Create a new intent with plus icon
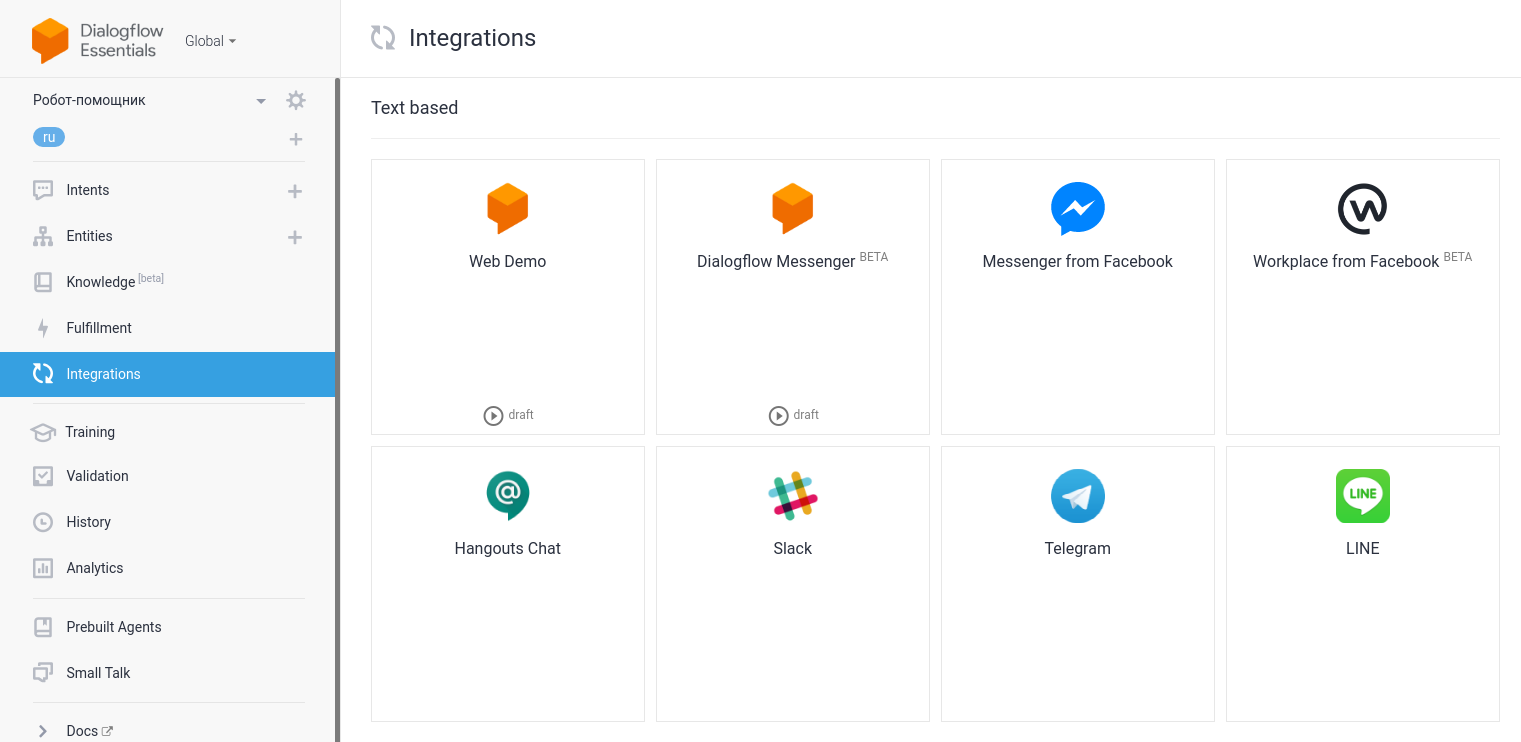This screenshot has height=742, width=1521. [x=295, y=191]
